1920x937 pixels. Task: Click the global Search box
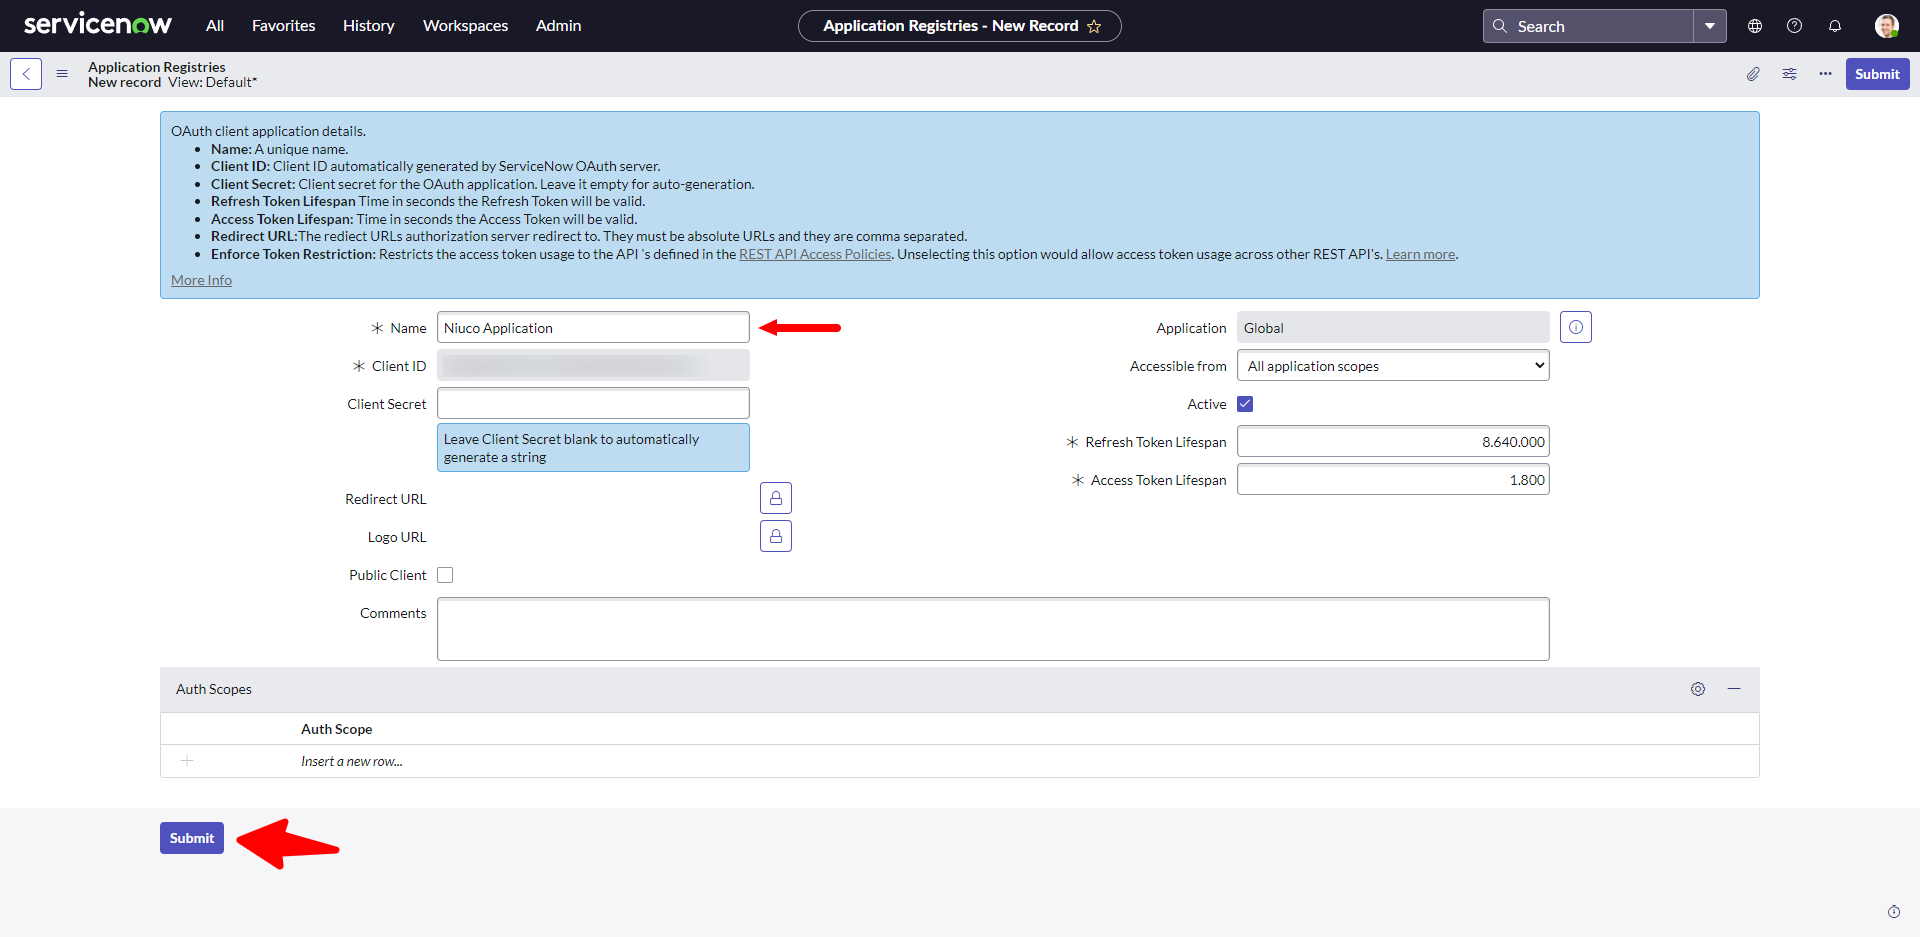click(1588, 26)
